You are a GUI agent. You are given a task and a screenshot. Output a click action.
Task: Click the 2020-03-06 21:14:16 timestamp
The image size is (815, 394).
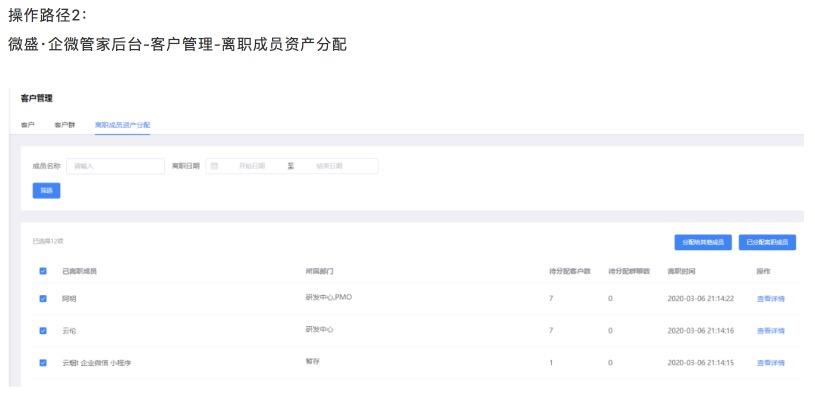point(701,331)
